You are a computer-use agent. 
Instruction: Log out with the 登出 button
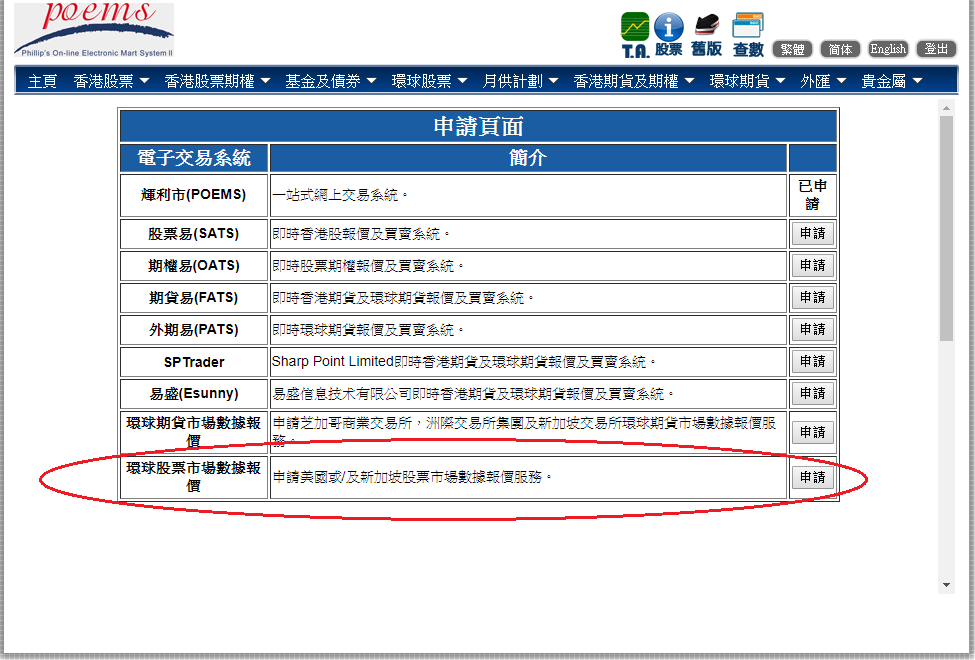(x=936, y=49)
